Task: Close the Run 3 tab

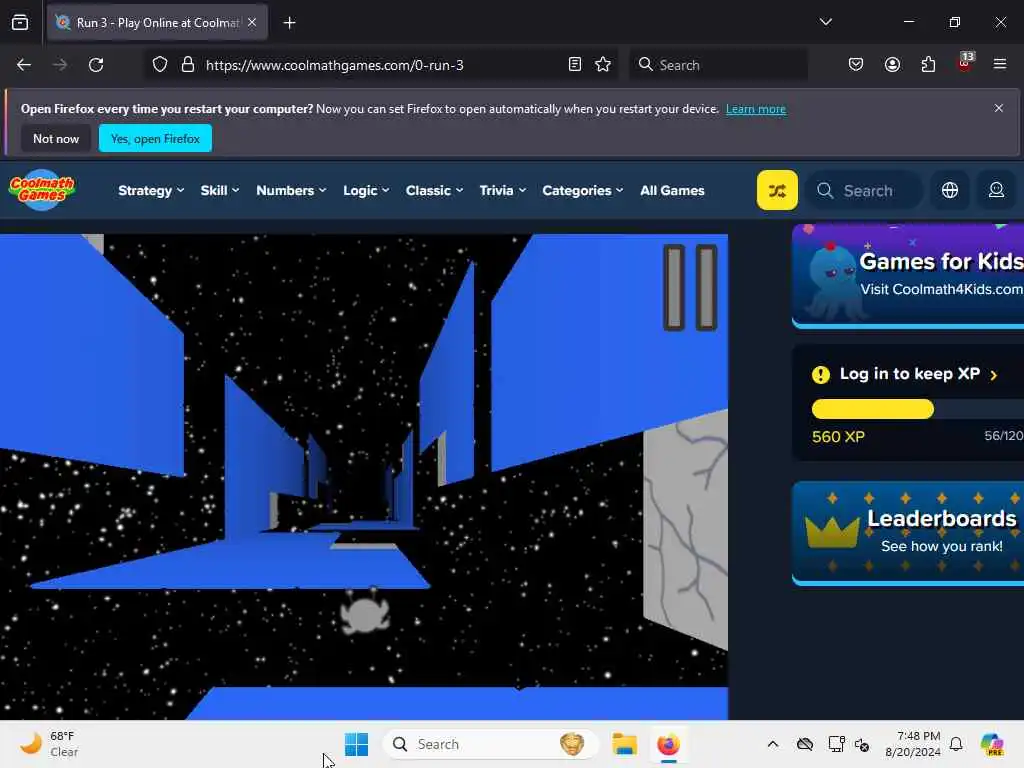Action: click(x=252, y=23)
